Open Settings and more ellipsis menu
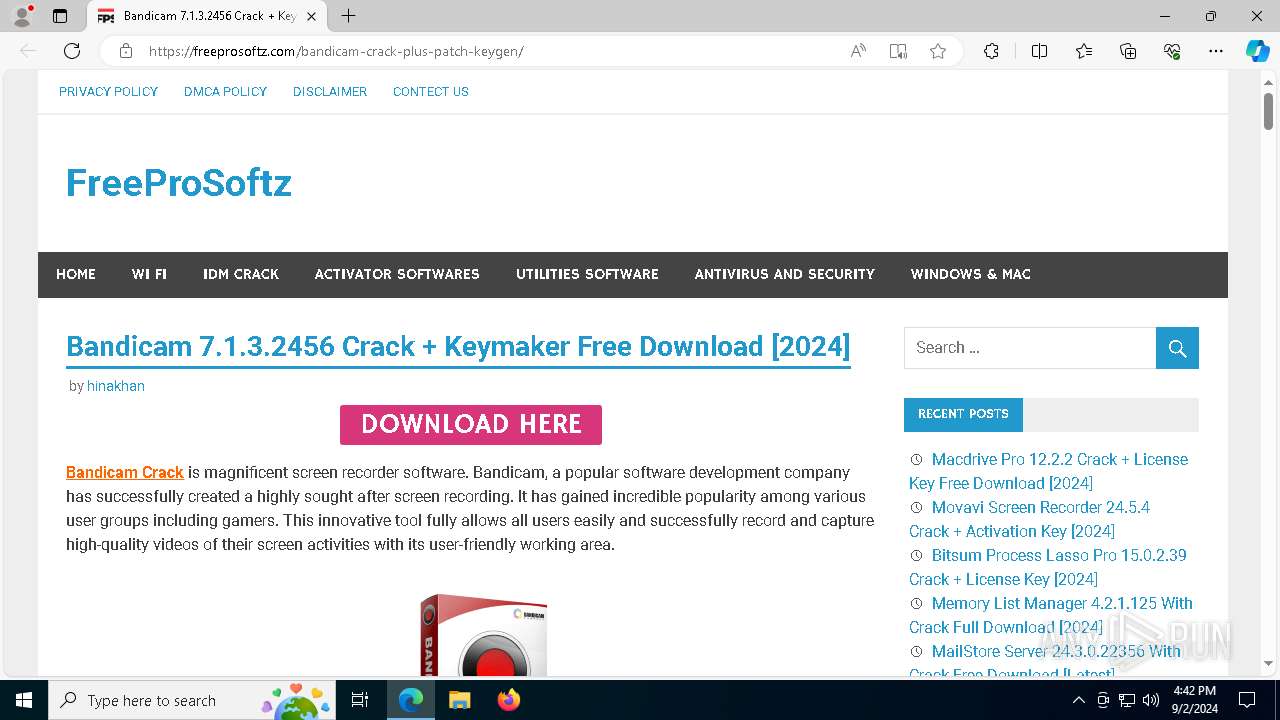1280x720 pixels. click(x=1216, y=51)
